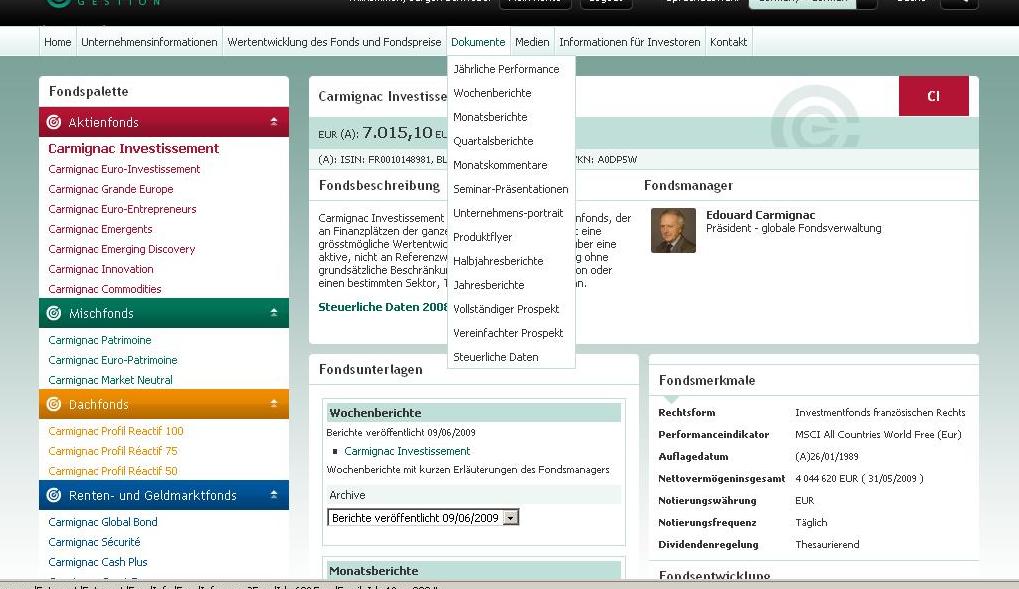The height and width of the screenshot is (589, 1019).
Task: Open Carmignac Patrimoine fund
Action: point(99,340)
